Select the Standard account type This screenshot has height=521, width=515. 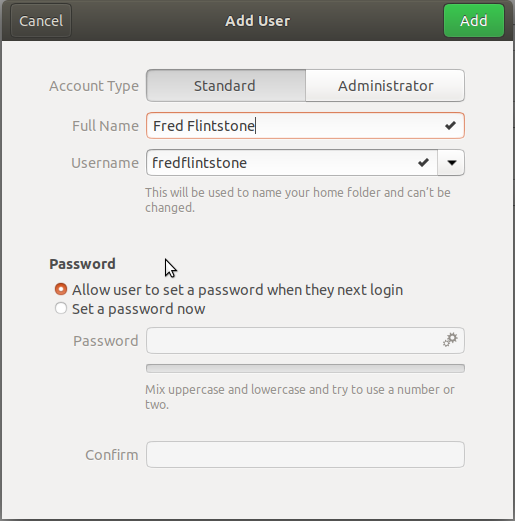[226, 86]
